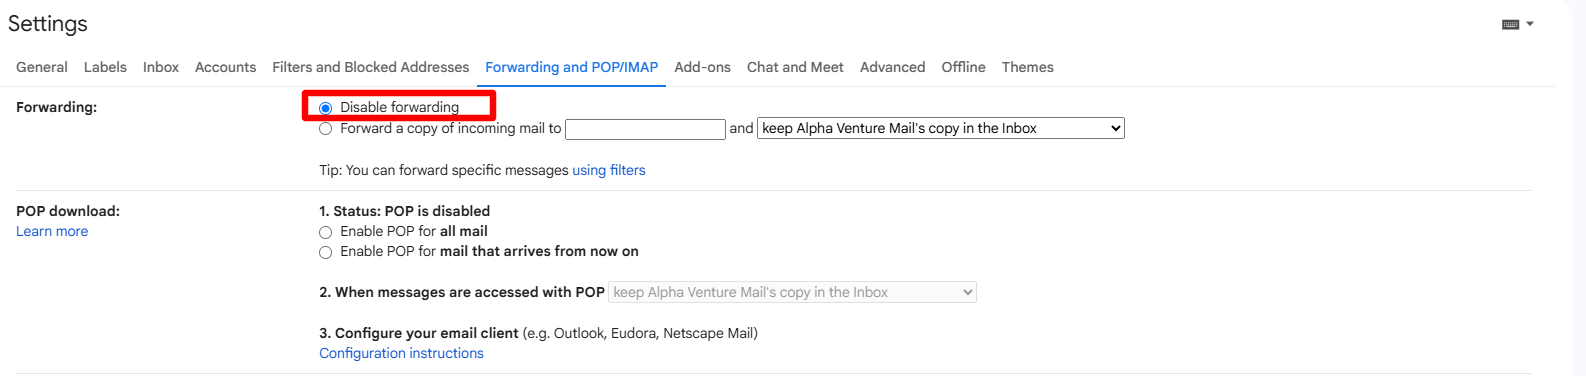Open the Add-ons tab

(x=702, y=67)
